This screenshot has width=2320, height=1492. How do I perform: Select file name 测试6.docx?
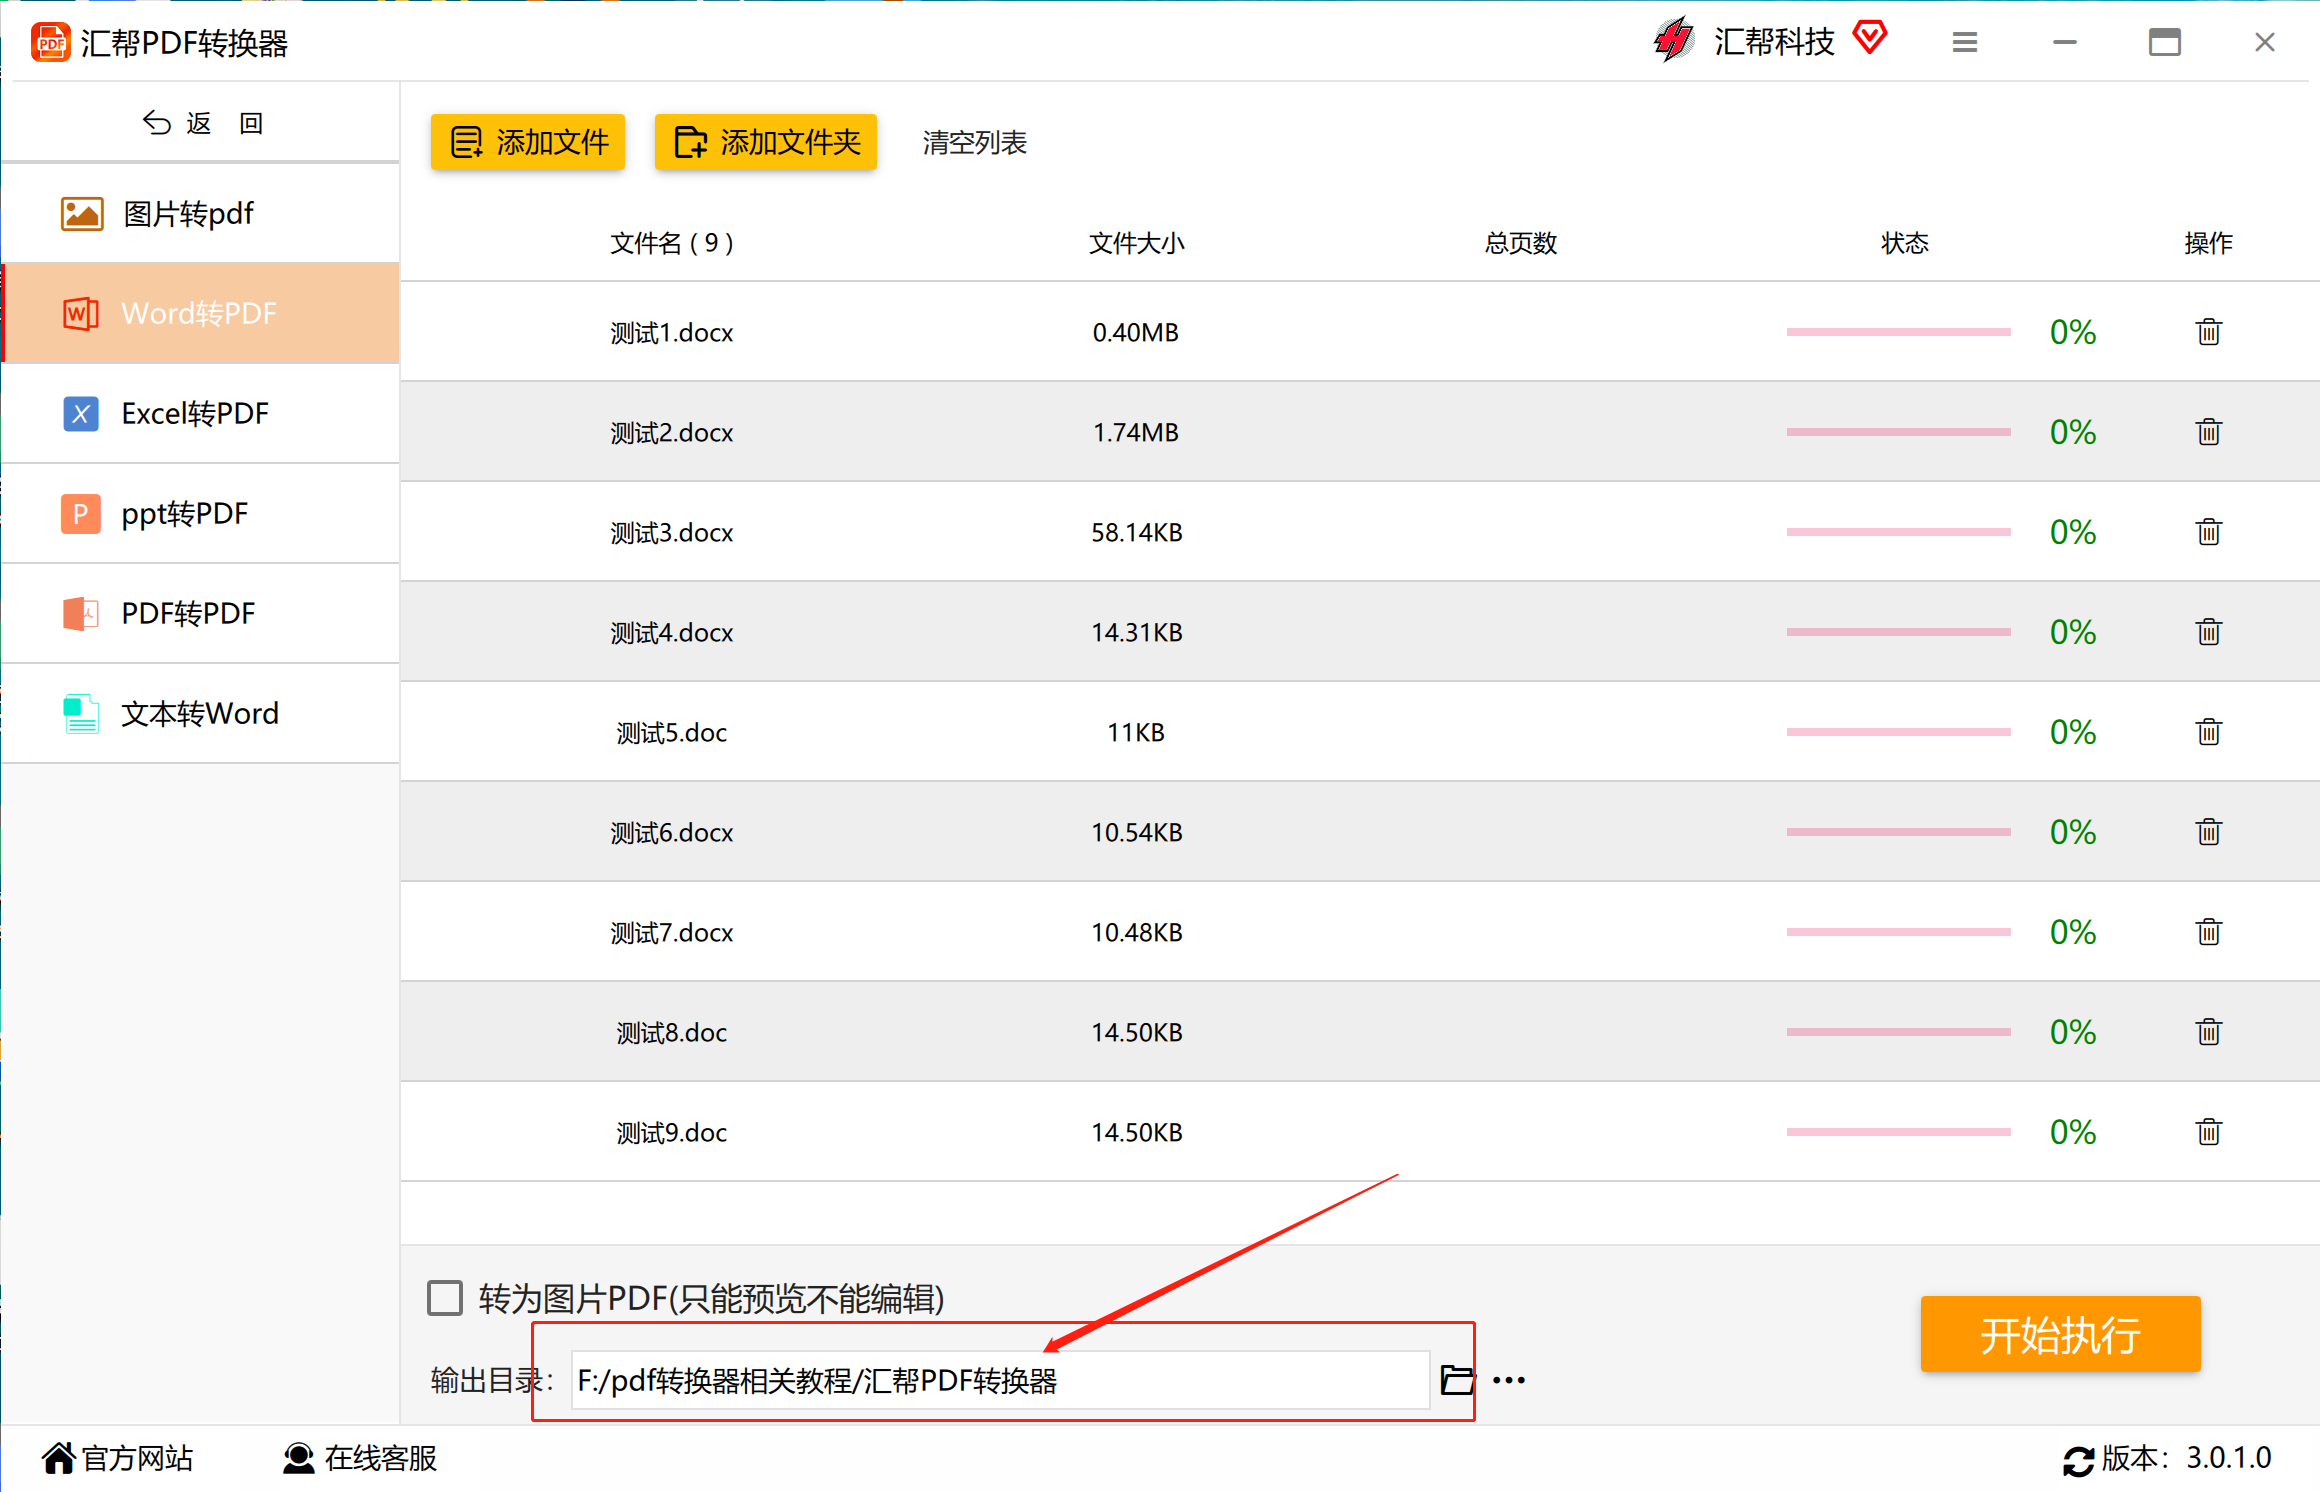672,833
